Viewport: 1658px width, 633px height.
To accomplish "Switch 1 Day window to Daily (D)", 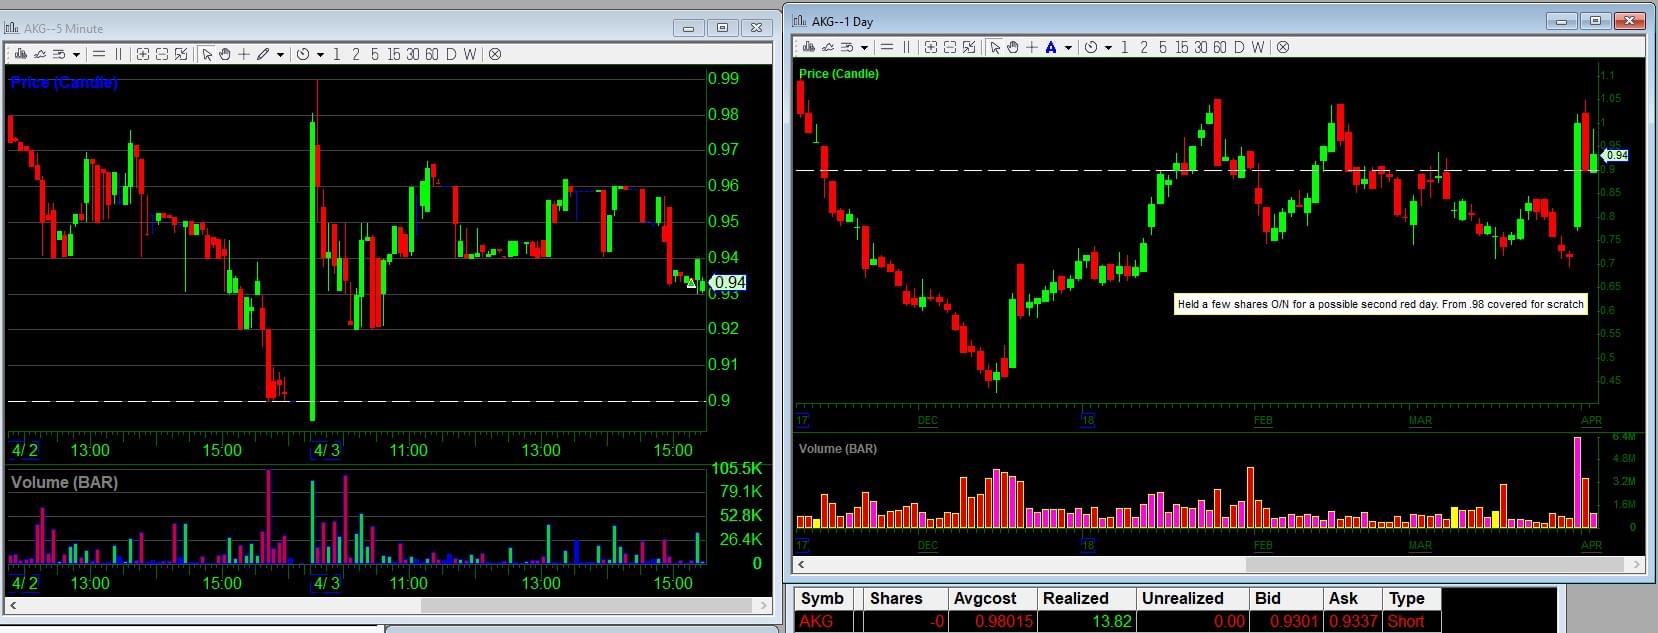I will tap(1239, 47).
